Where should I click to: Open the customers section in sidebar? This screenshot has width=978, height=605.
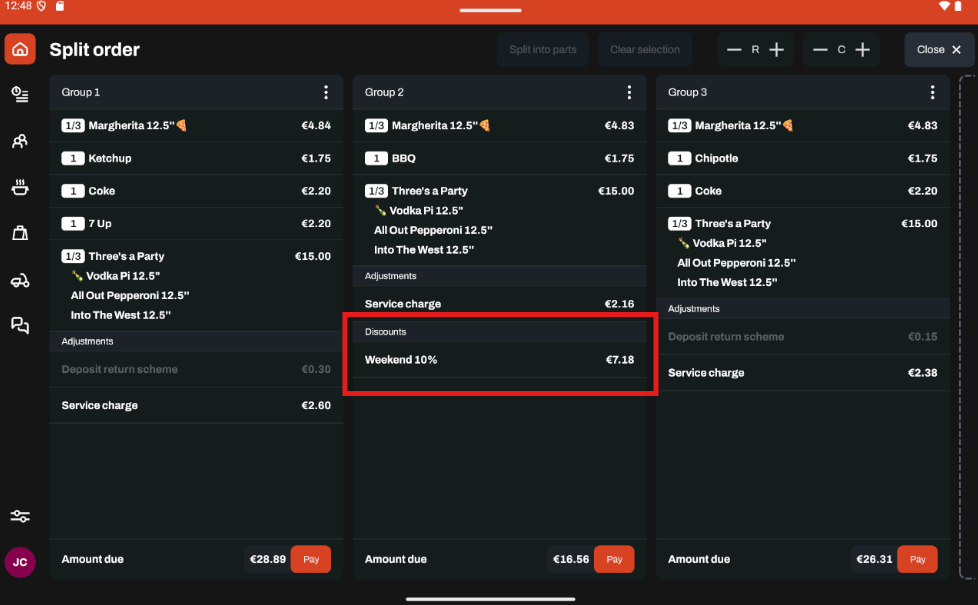coord(20,141)
